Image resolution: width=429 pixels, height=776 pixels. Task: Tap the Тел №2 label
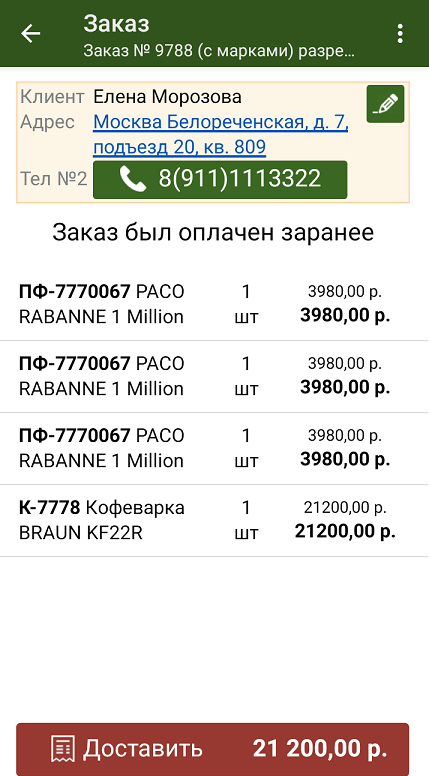[x=54, y=179]
